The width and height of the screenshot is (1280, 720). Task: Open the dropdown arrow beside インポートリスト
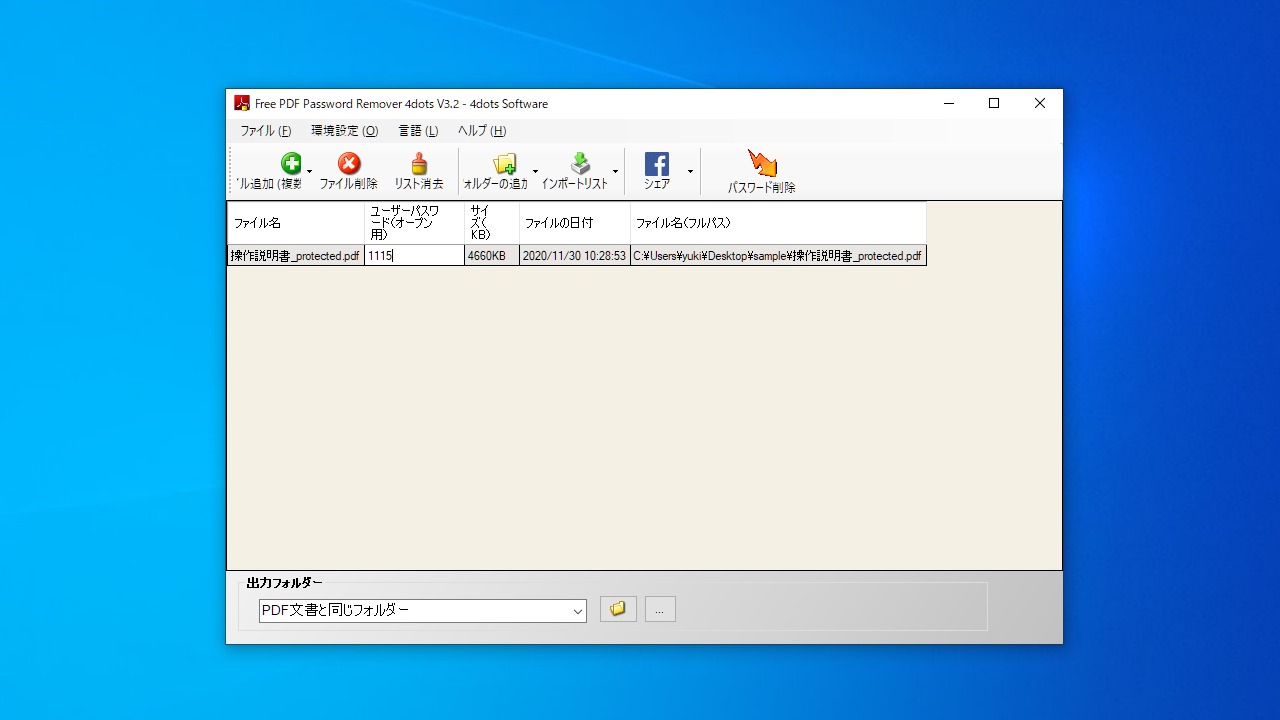(x=615, y=172)
